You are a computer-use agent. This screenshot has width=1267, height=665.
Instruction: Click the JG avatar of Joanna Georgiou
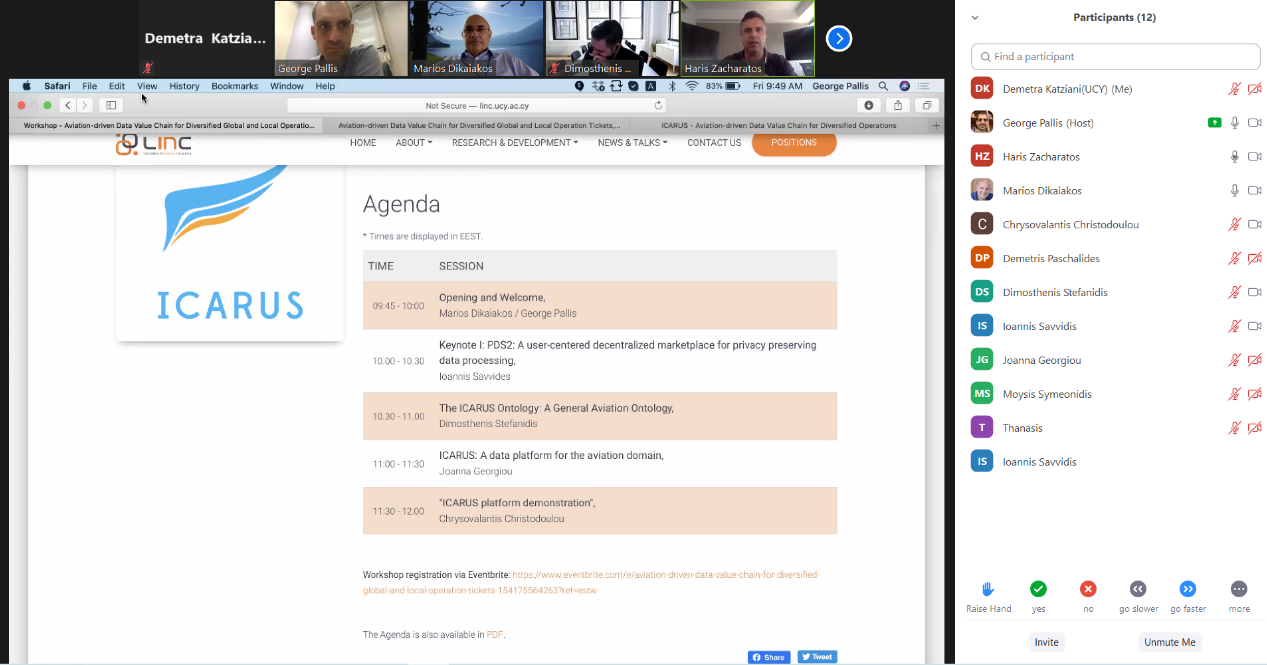982,360
